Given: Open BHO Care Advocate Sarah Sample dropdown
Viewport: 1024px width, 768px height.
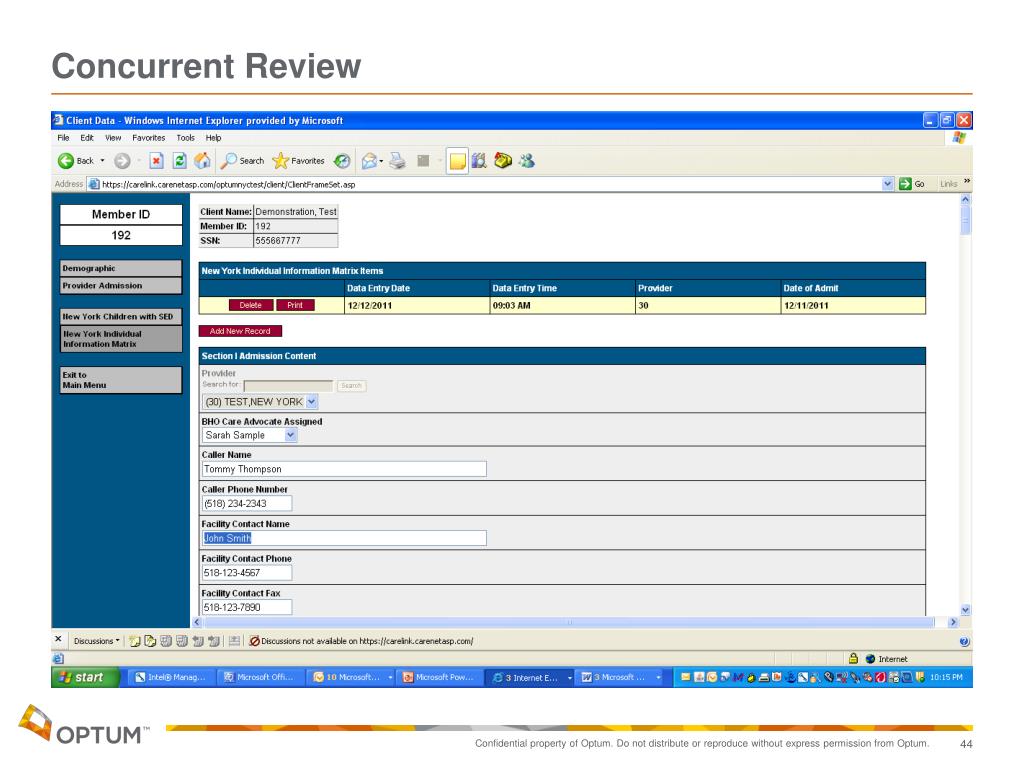Looking at the screenshot, I should 290,436.
